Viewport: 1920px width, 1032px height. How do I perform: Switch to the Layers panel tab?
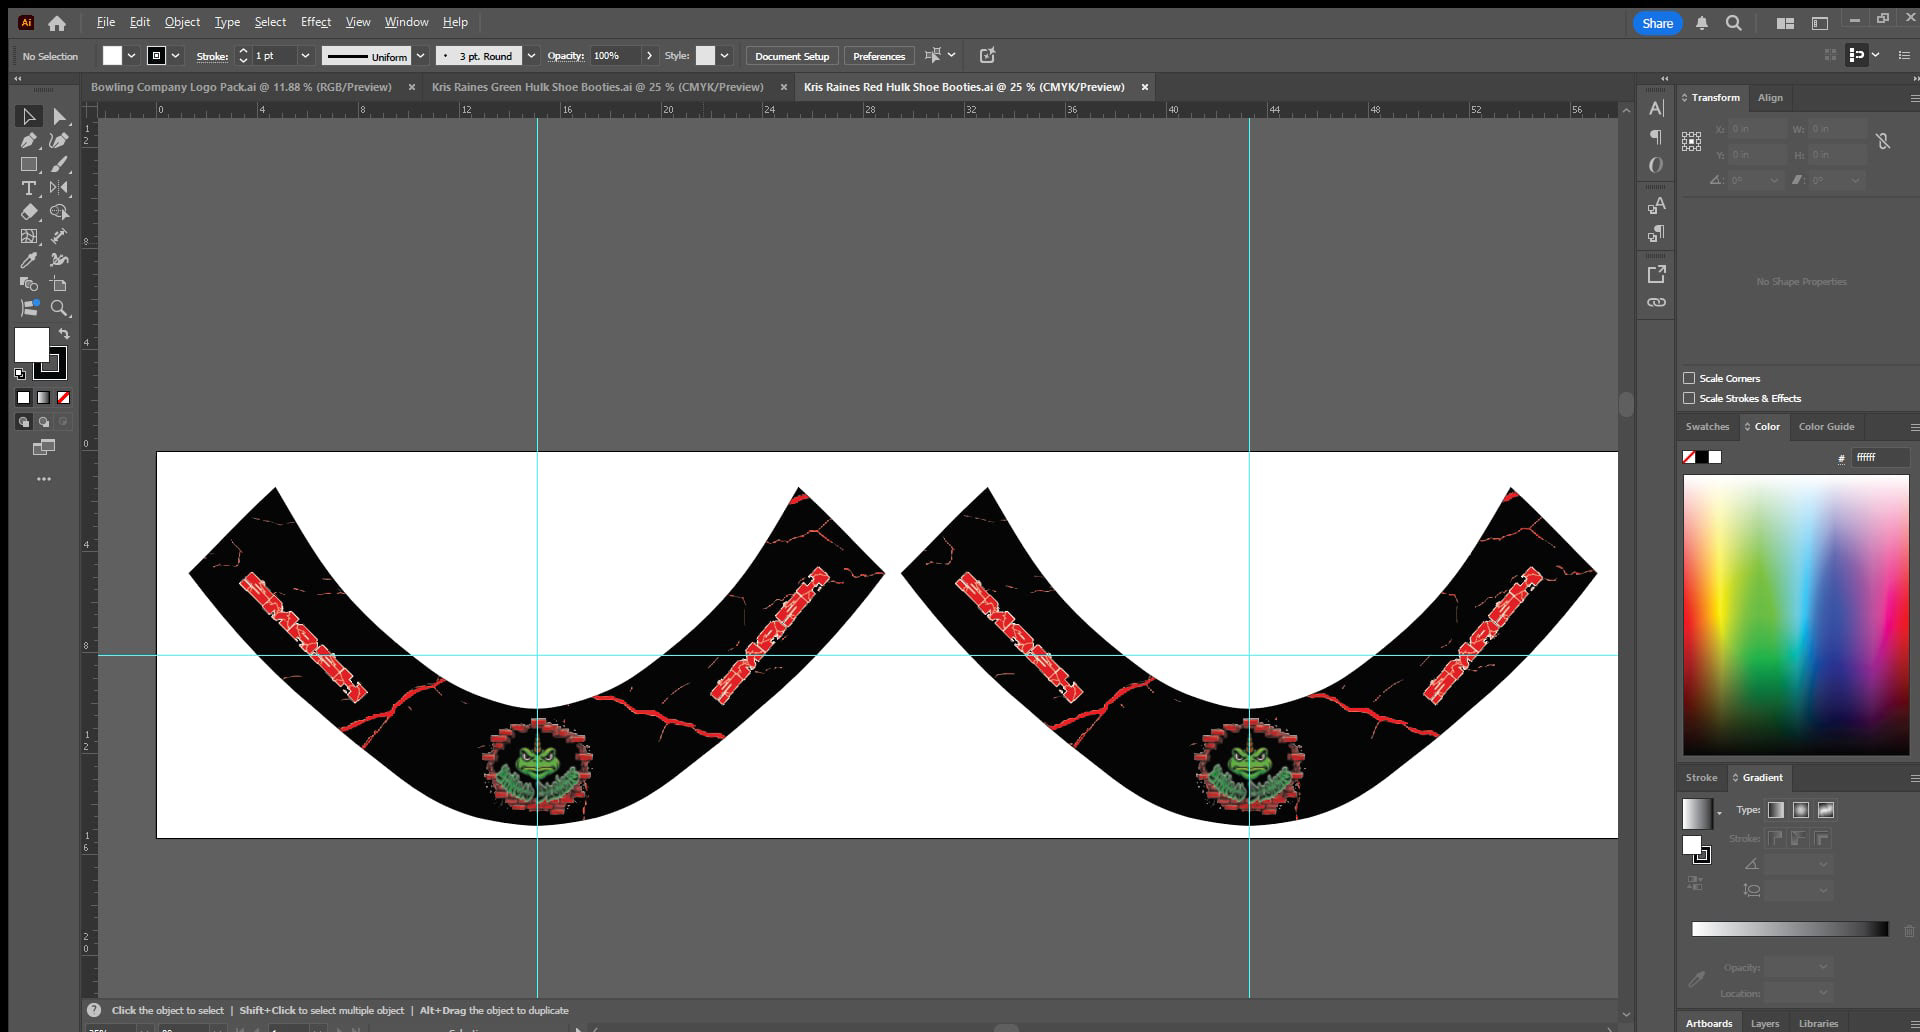[1765, 1023]
